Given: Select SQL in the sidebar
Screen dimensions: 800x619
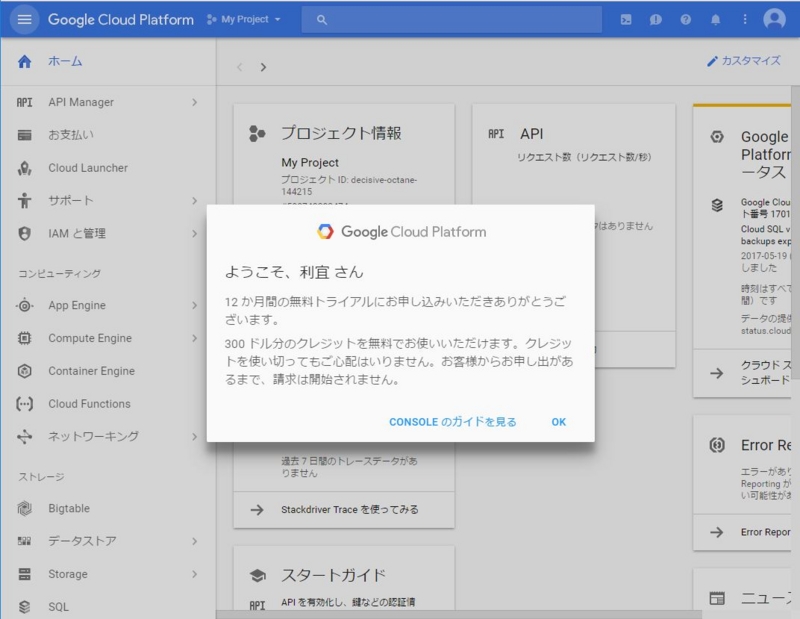Looking at the screenshot, I should pos(58,607).
